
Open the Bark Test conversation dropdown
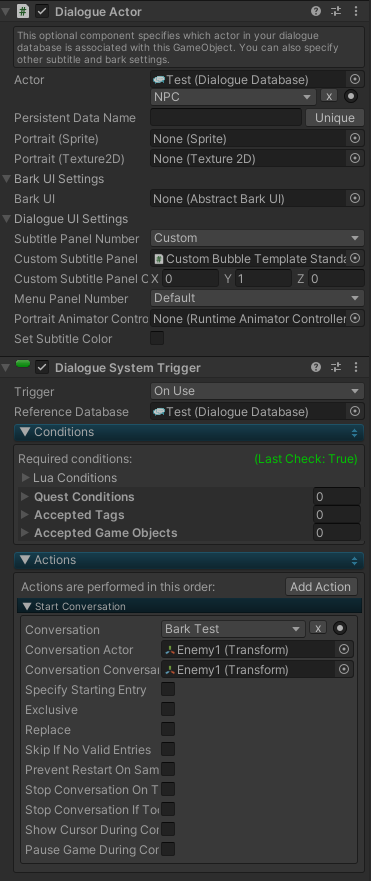233,629
